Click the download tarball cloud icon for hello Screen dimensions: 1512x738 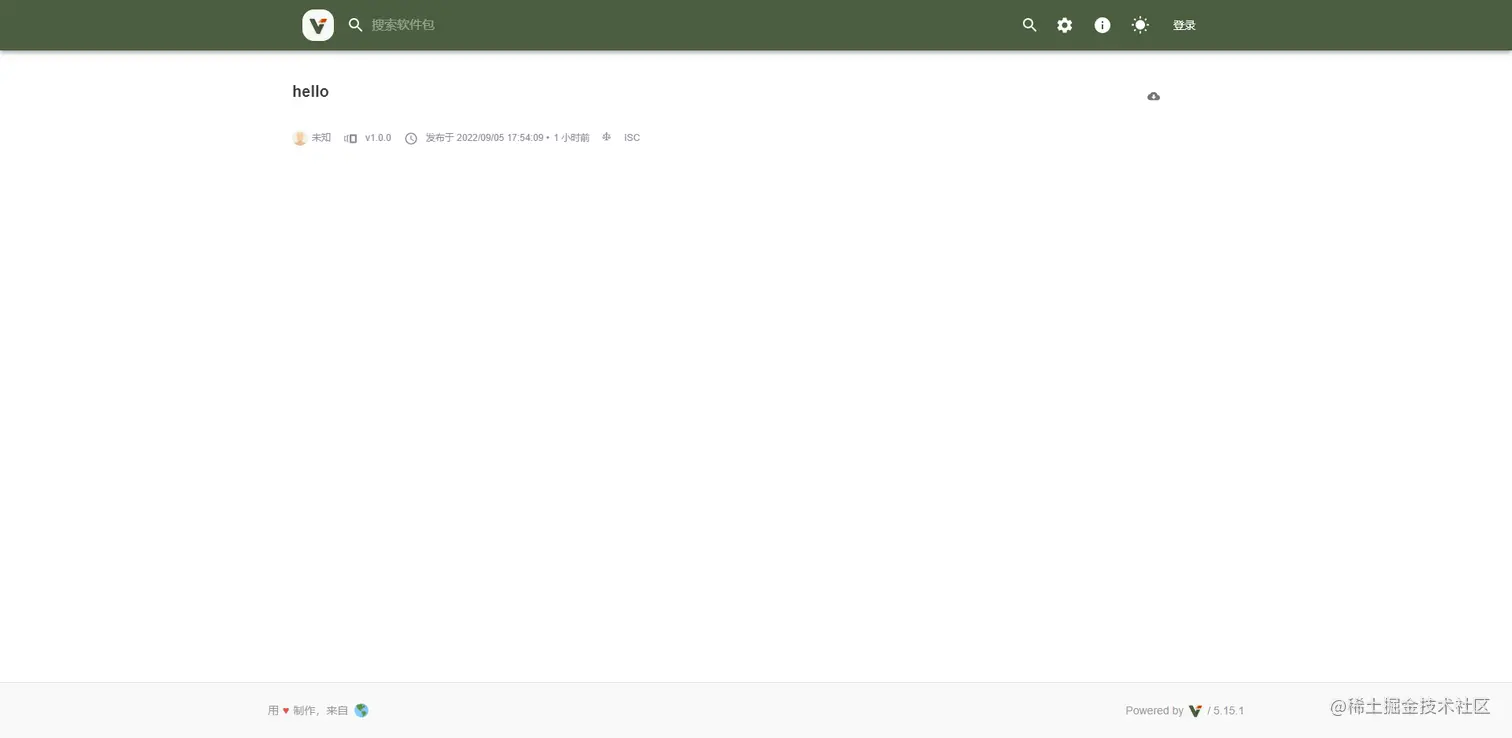(x=1153, y=96)
